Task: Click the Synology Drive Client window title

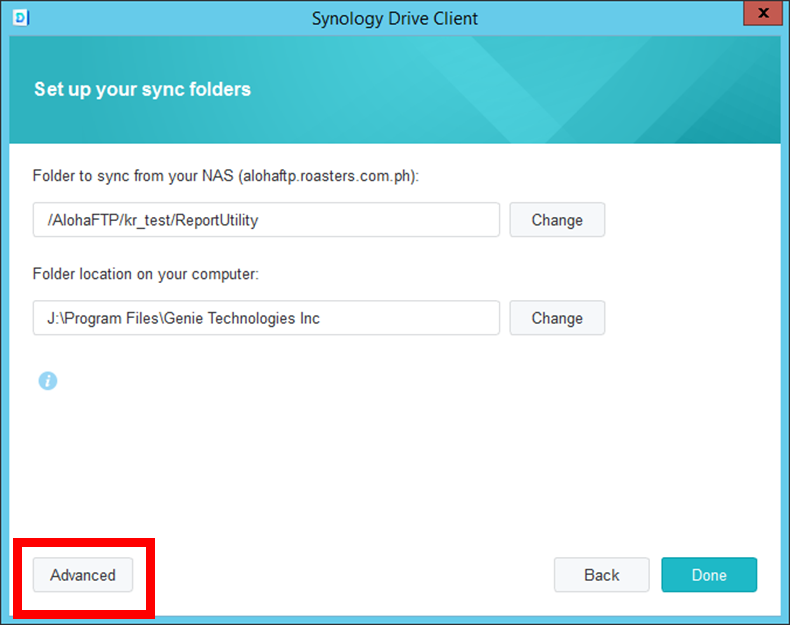Action: pos(394,19)
